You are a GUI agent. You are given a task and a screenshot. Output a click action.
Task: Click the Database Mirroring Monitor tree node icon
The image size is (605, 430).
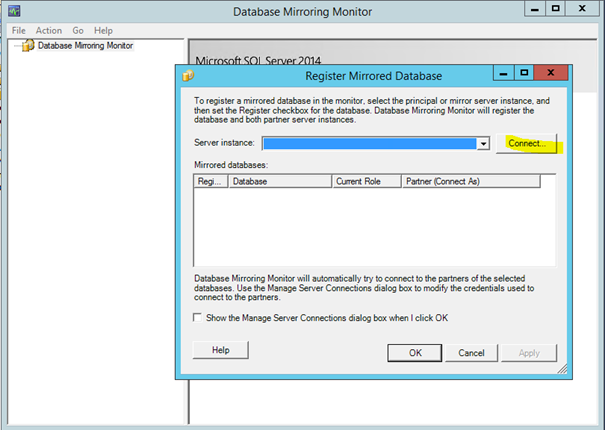(27, 45)
